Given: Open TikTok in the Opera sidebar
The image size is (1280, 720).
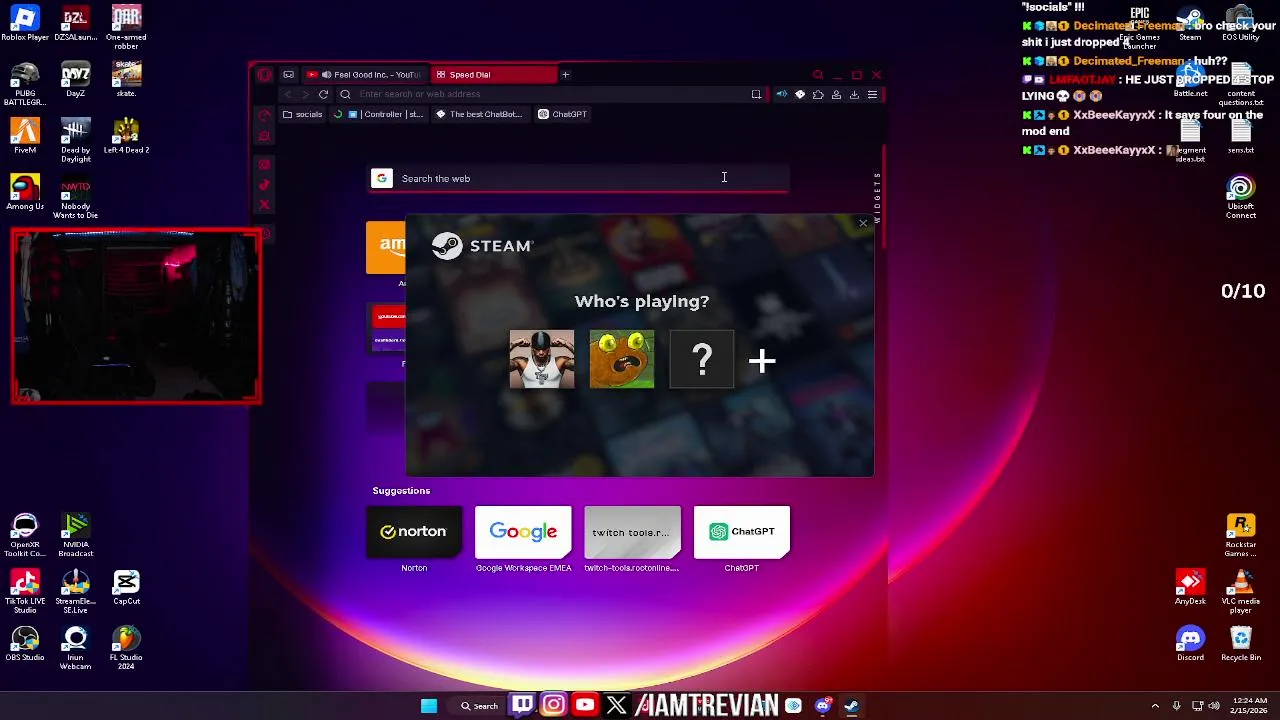Looking at the screenshot, I should point(264,185).
